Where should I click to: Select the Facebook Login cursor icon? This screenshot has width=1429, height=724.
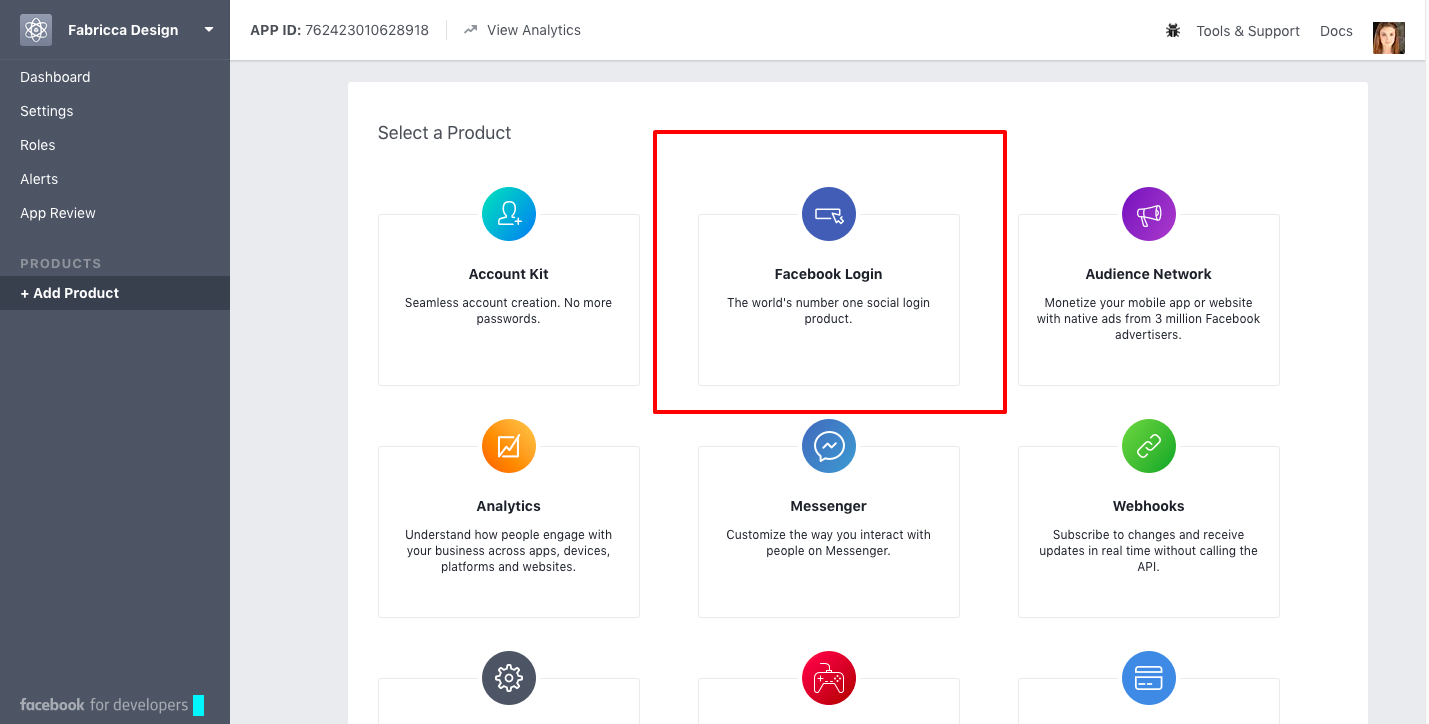coord(828,214)
